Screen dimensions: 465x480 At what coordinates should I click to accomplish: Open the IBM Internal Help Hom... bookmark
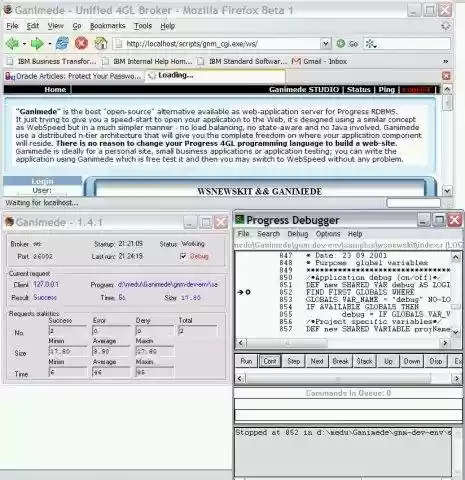click(x=148, y=61)
